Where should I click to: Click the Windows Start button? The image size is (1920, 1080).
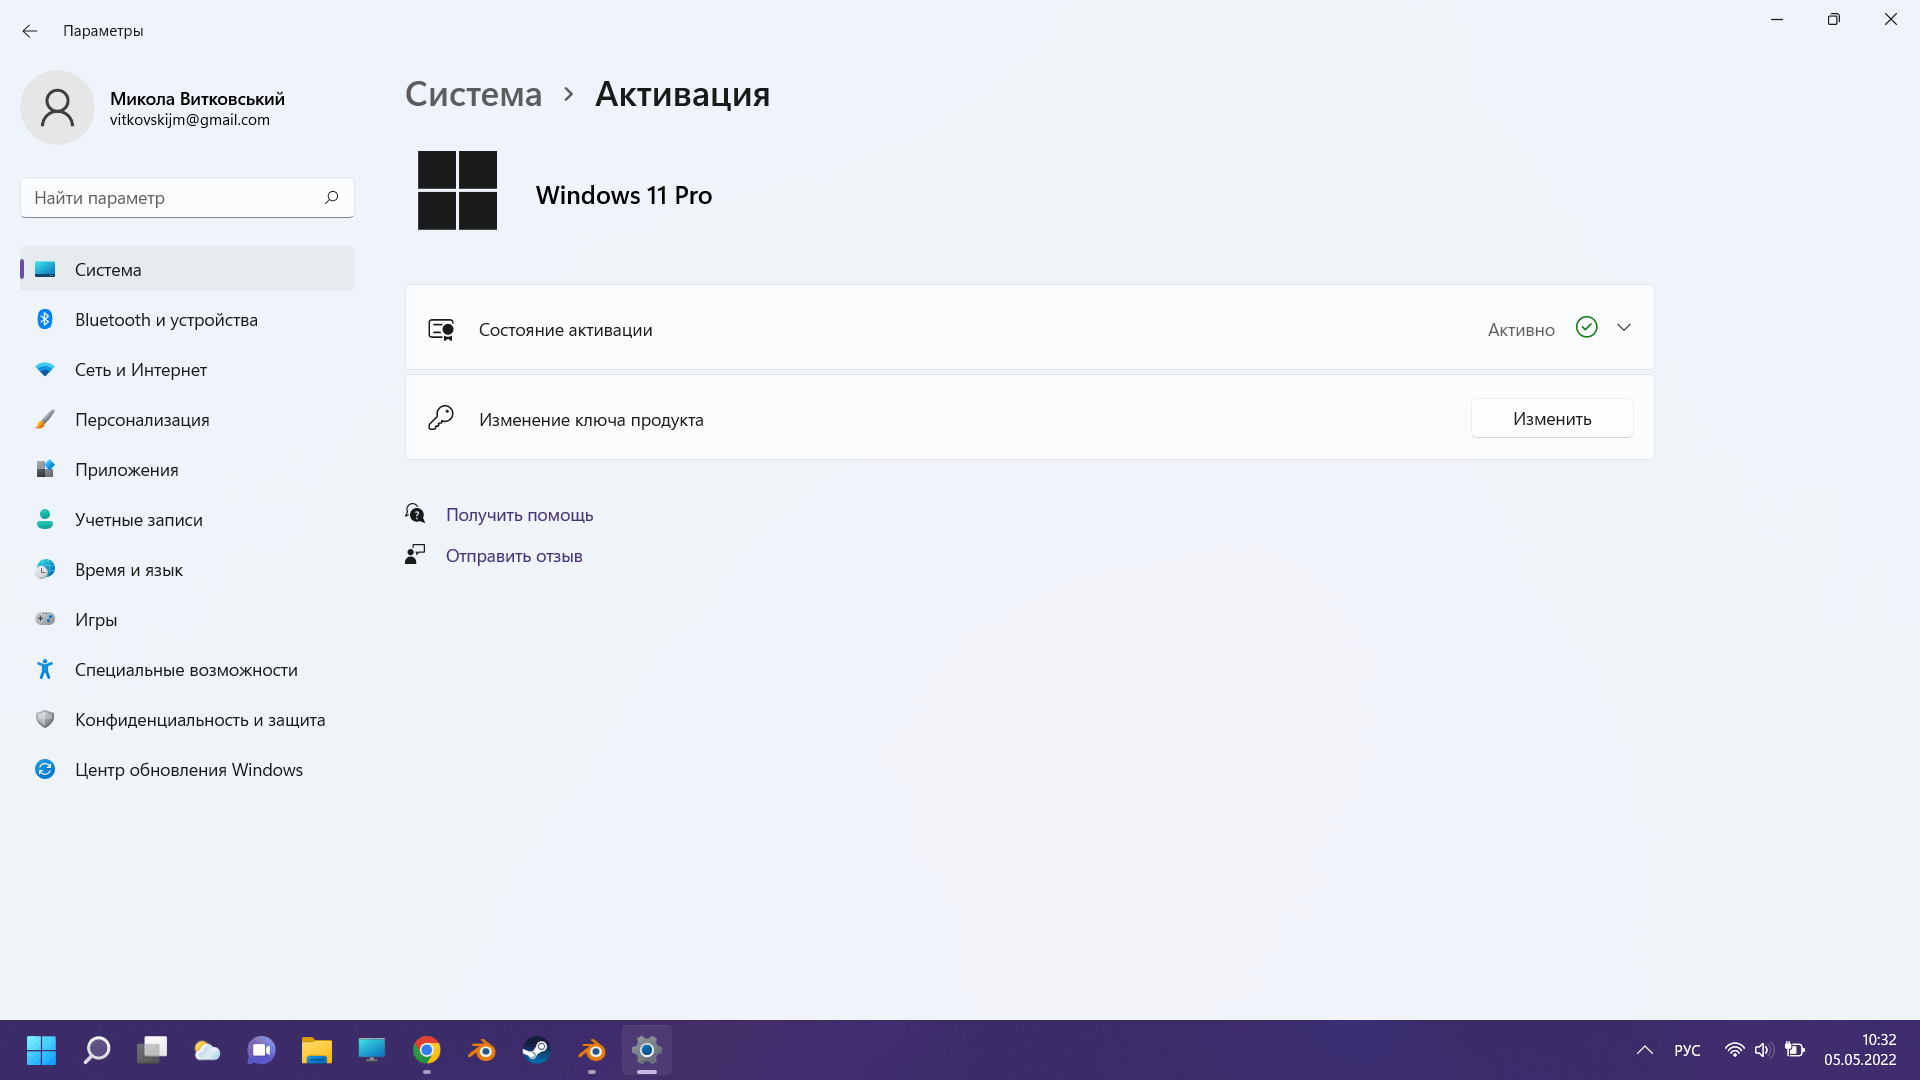(41, 1050)
